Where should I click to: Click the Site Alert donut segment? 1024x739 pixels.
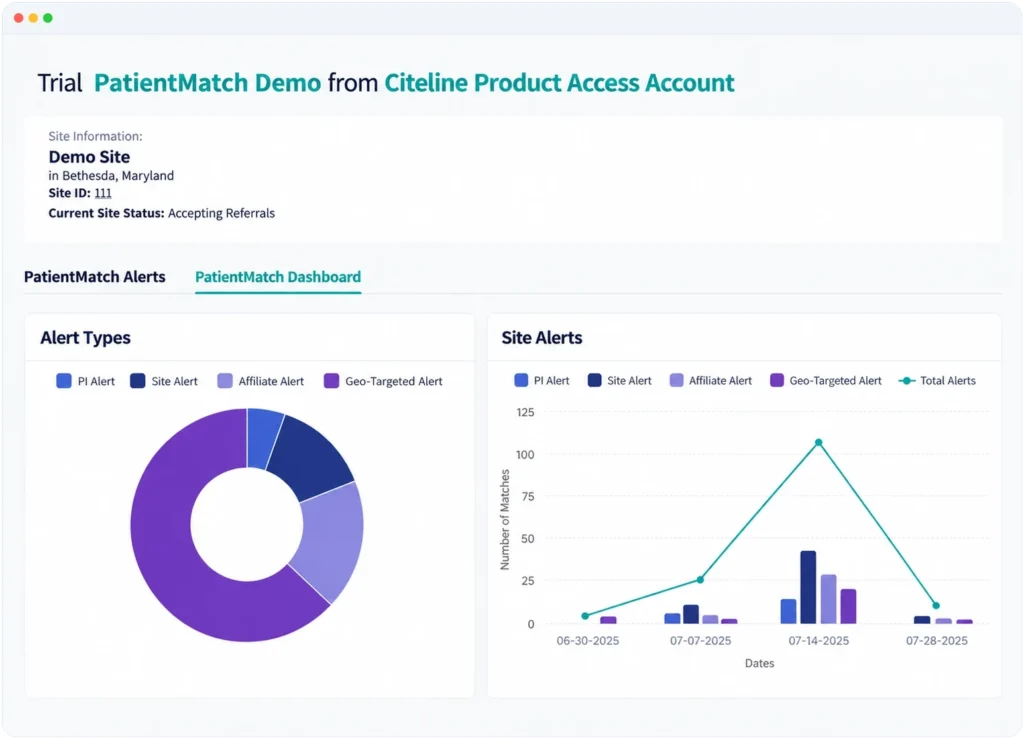312,458
